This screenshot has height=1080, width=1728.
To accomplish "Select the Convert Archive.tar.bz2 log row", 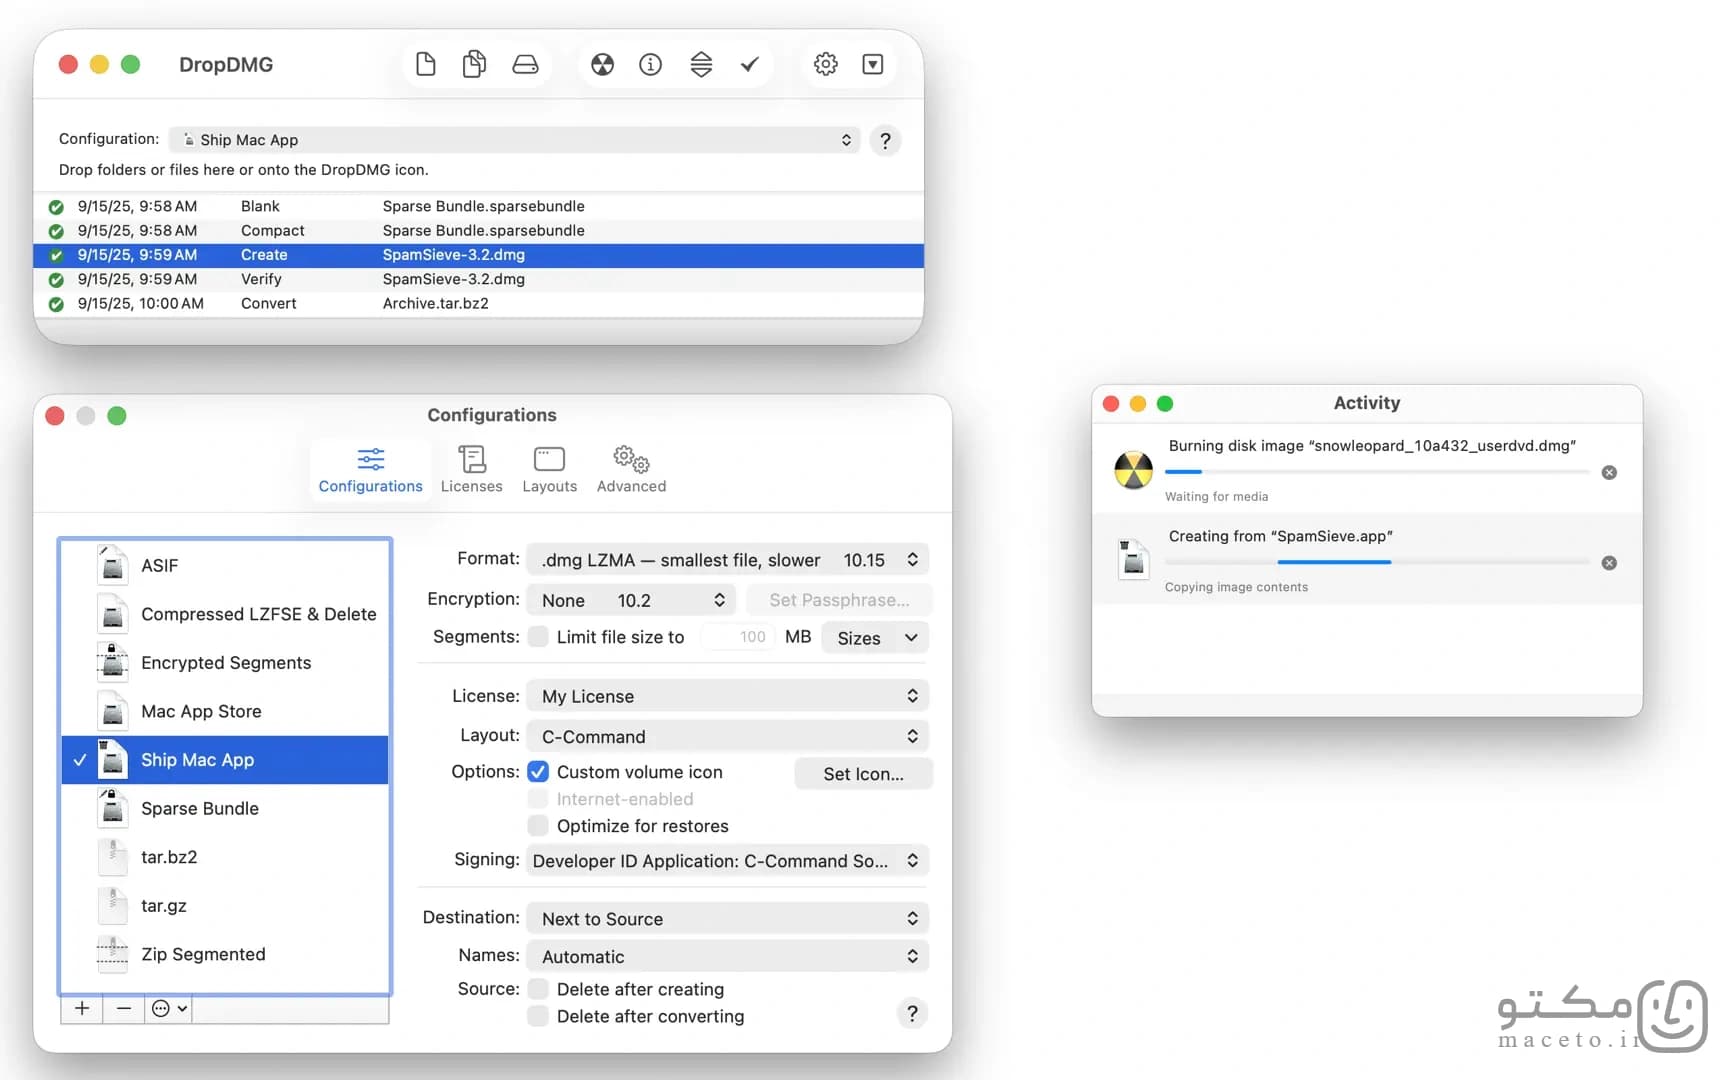I will pos(478,303).
